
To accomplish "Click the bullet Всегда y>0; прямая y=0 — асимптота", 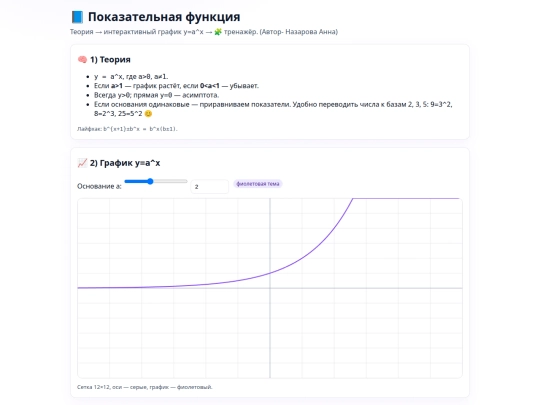I will [156, 95].
